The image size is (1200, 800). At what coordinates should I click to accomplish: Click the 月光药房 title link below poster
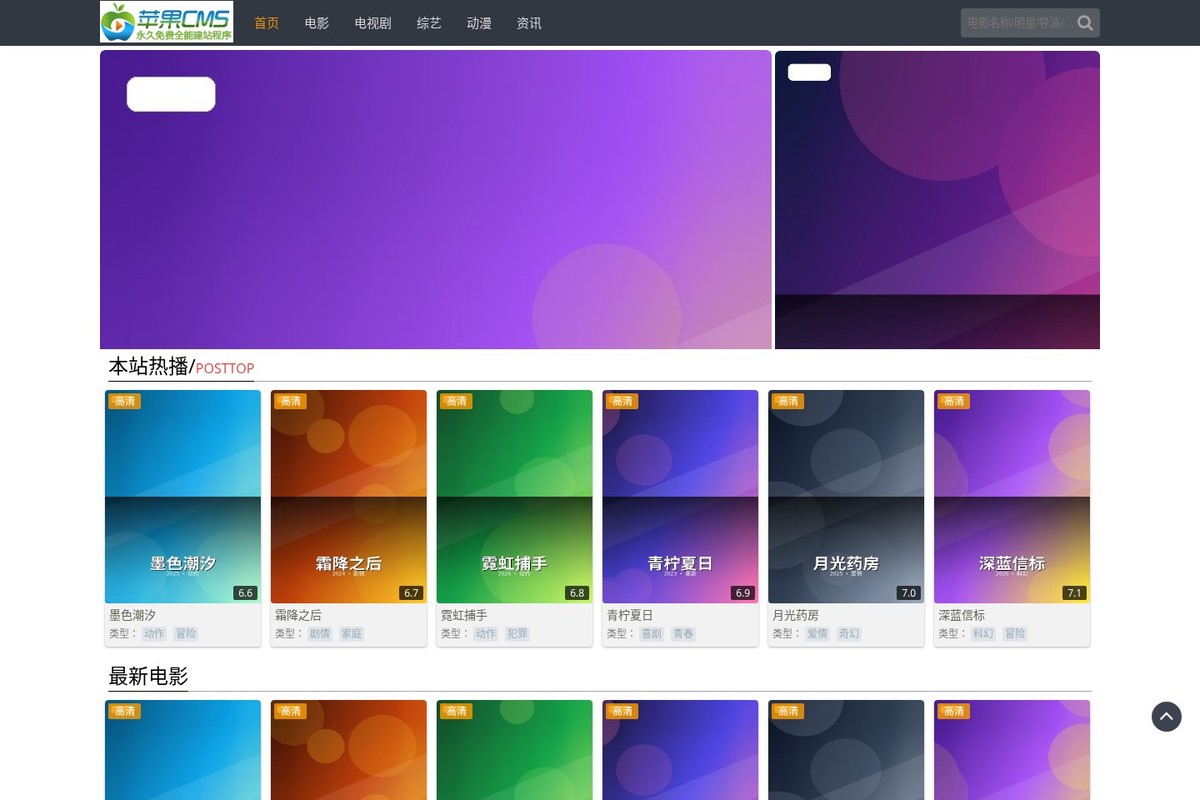[x=797, y=615]
